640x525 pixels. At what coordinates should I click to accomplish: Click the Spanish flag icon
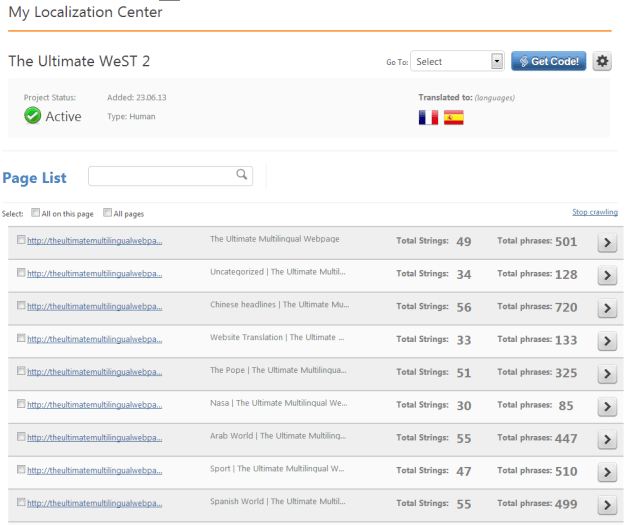(454, 117)
